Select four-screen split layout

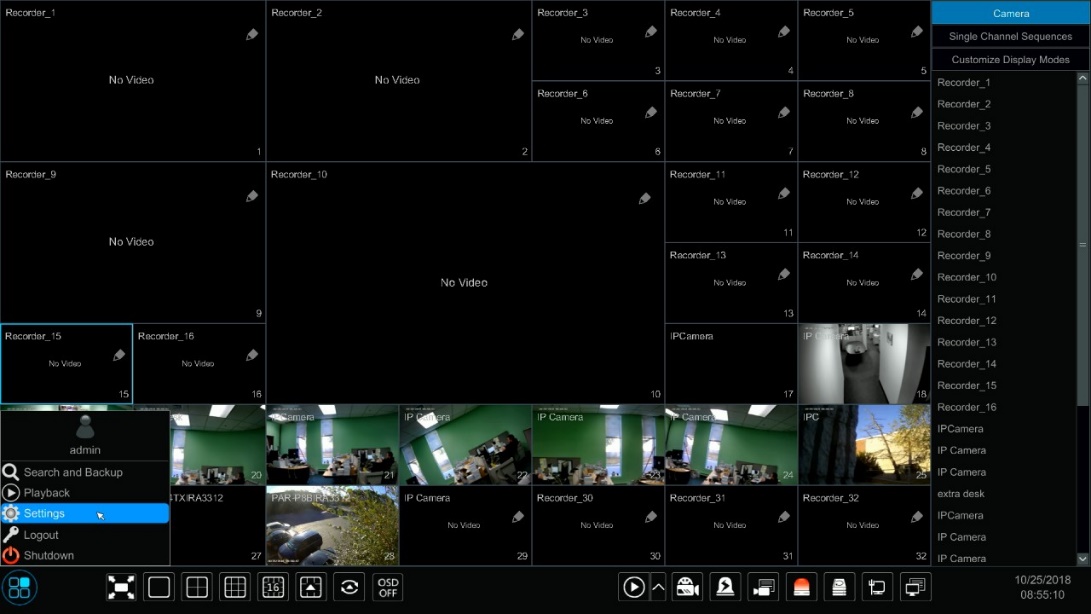coord(197,587)
